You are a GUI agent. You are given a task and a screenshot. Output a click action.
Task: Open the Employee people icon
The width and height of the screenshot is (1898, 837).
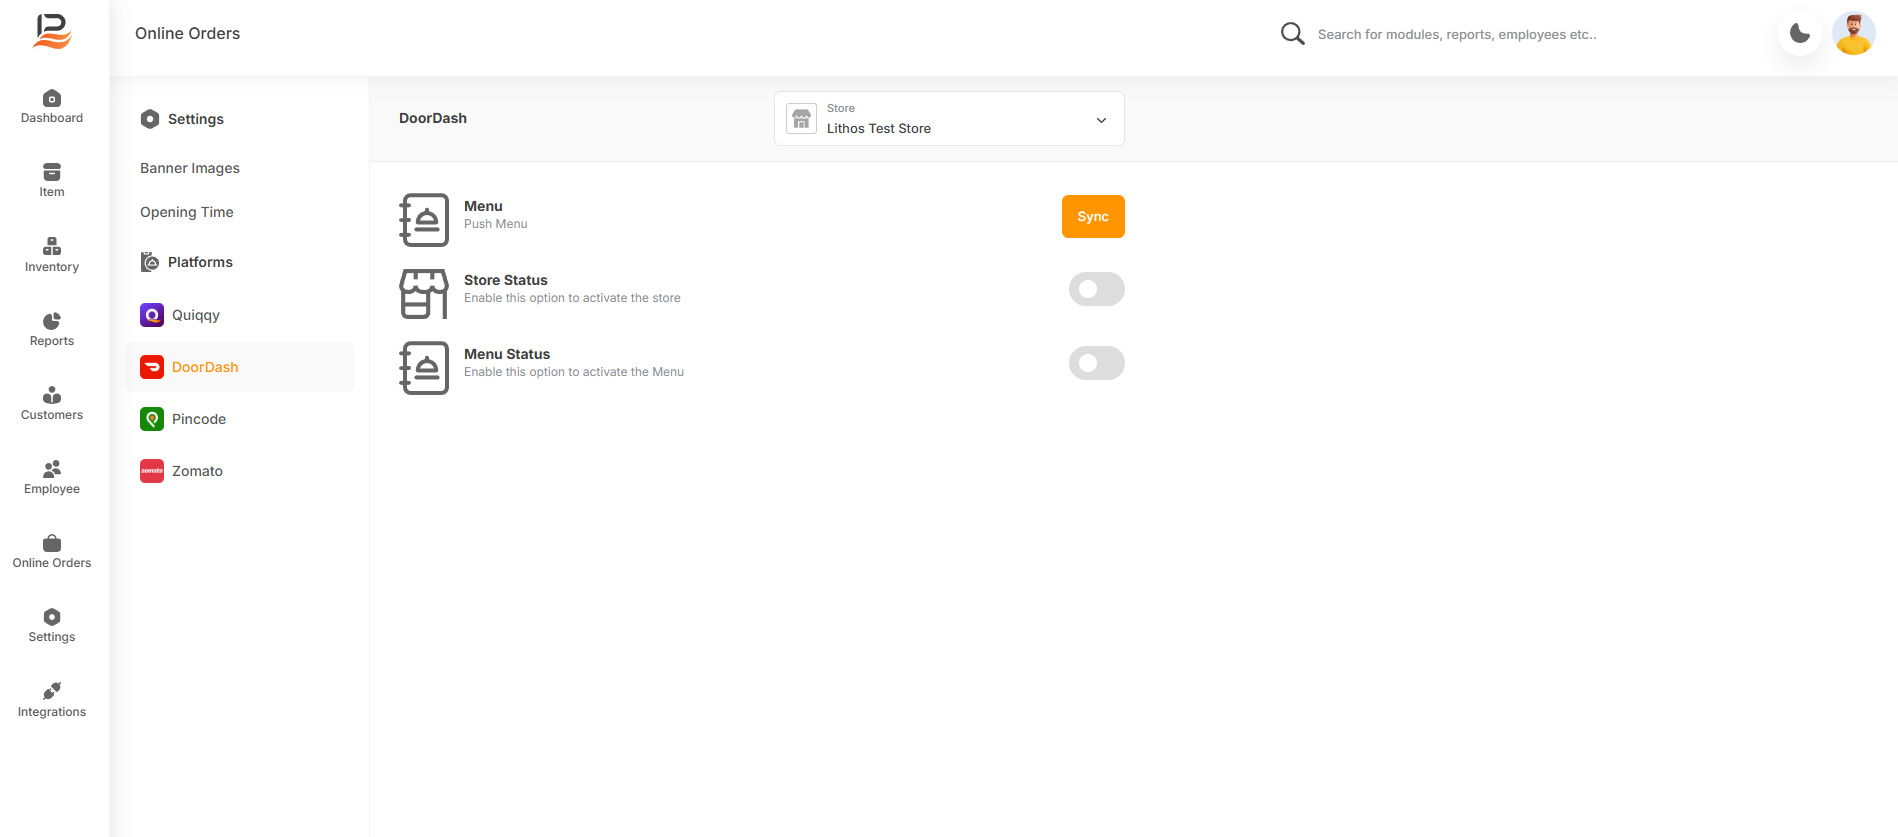(52, 469)
